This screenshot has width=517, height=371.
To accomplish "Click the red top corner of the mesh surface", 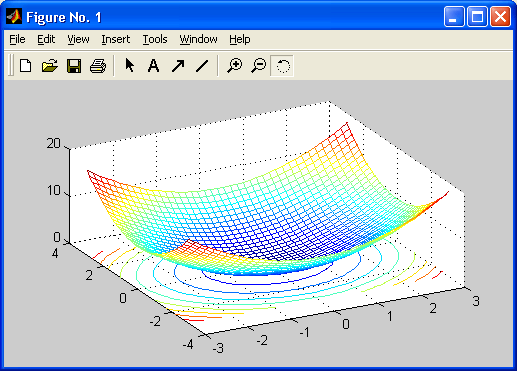I will [x=347, y=124].
